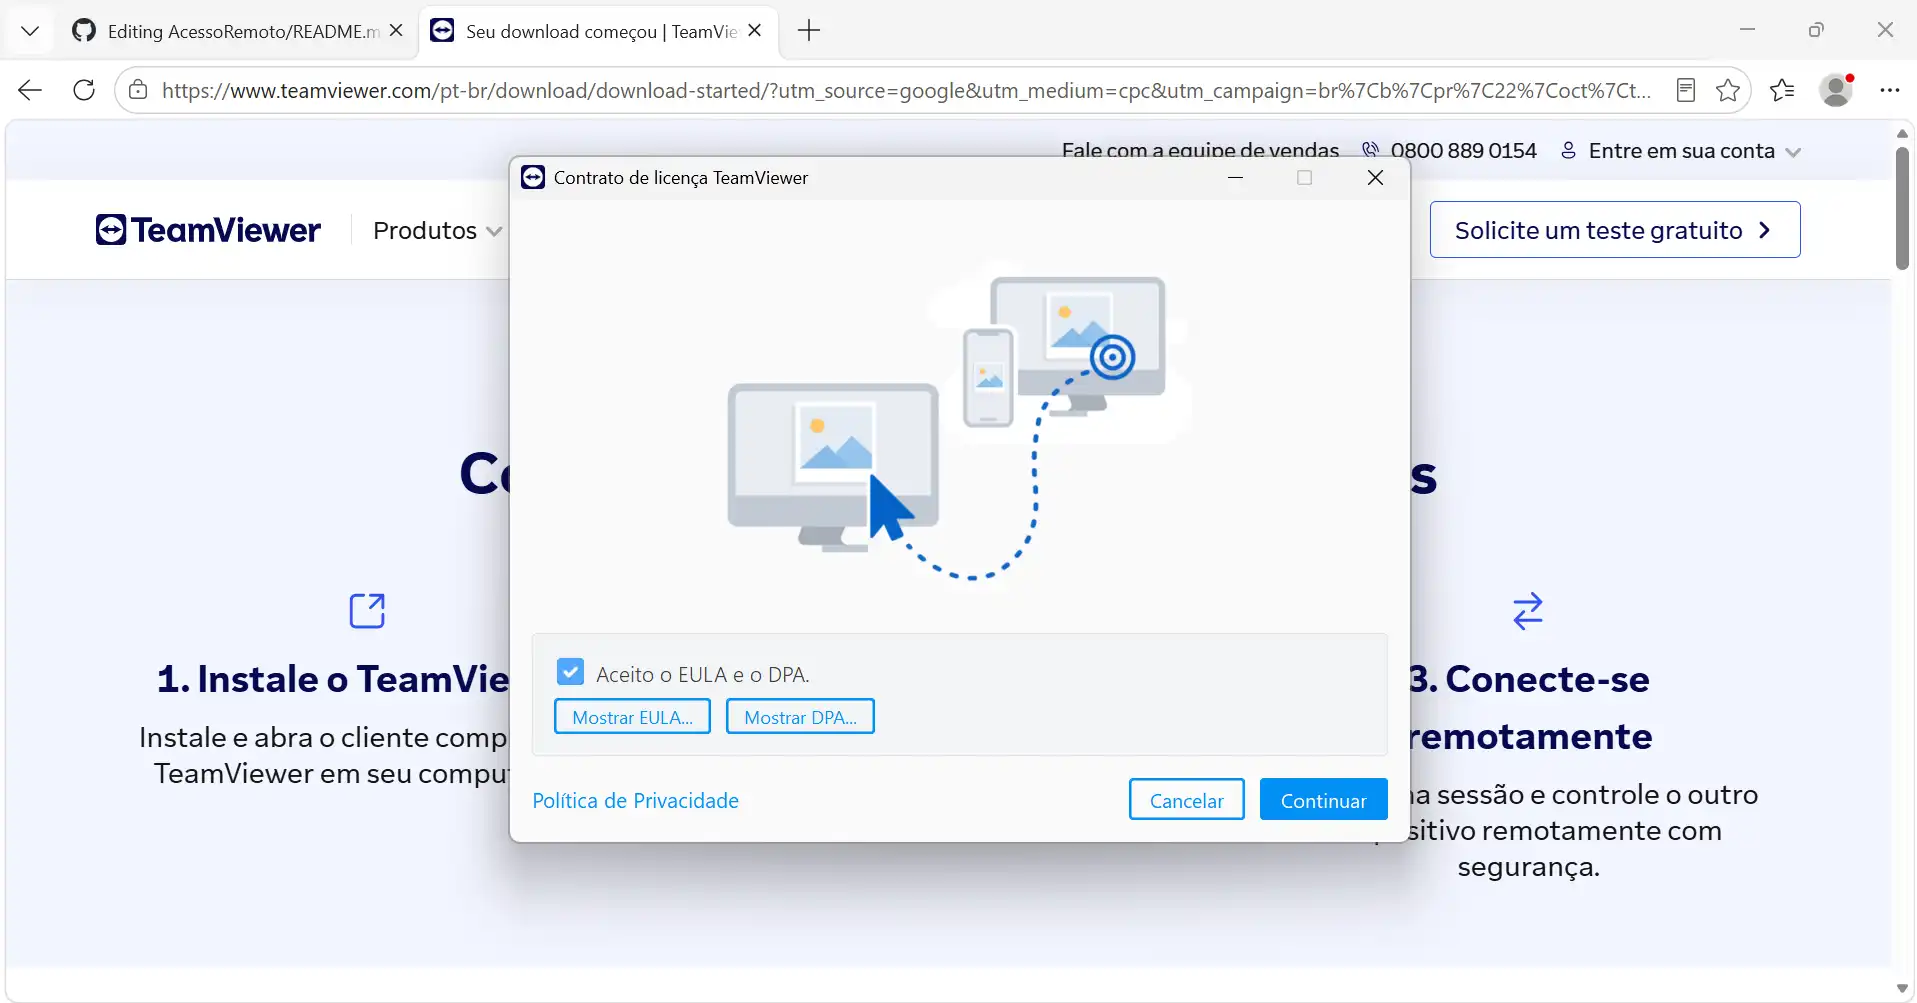1917x1003 pixels.
Task: Switch to the Editing AcessoRemoto/README tab
Action: (238, 31)
